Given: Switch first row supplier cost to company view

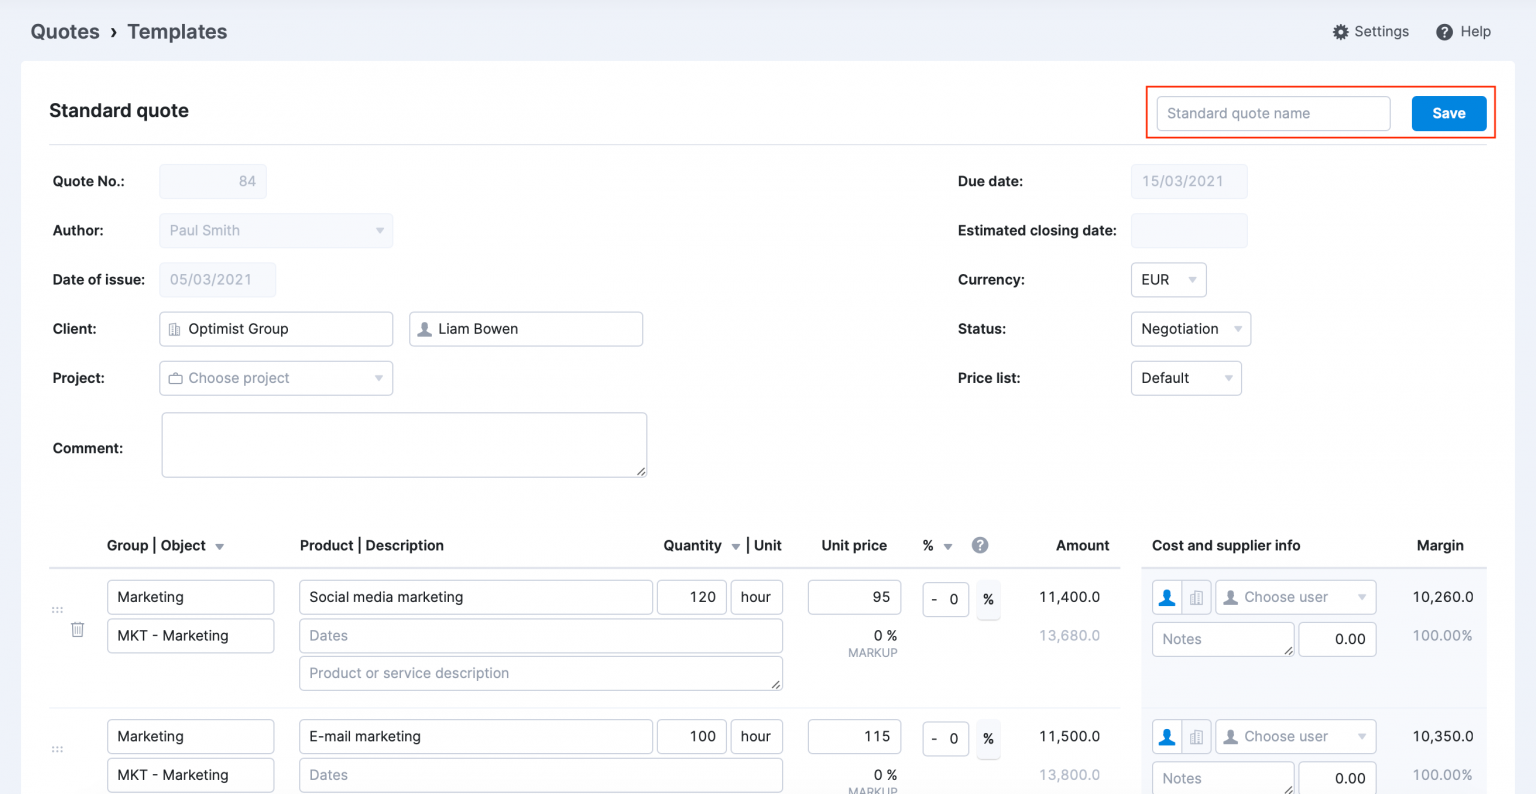Looking at the screenshot, I should (1195, 597).
